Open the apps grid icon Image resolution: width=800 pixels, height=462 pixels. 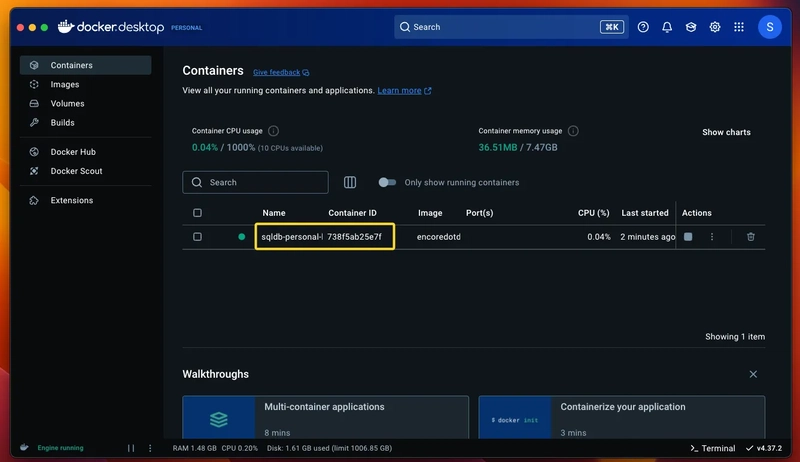(x=739, y=27)
